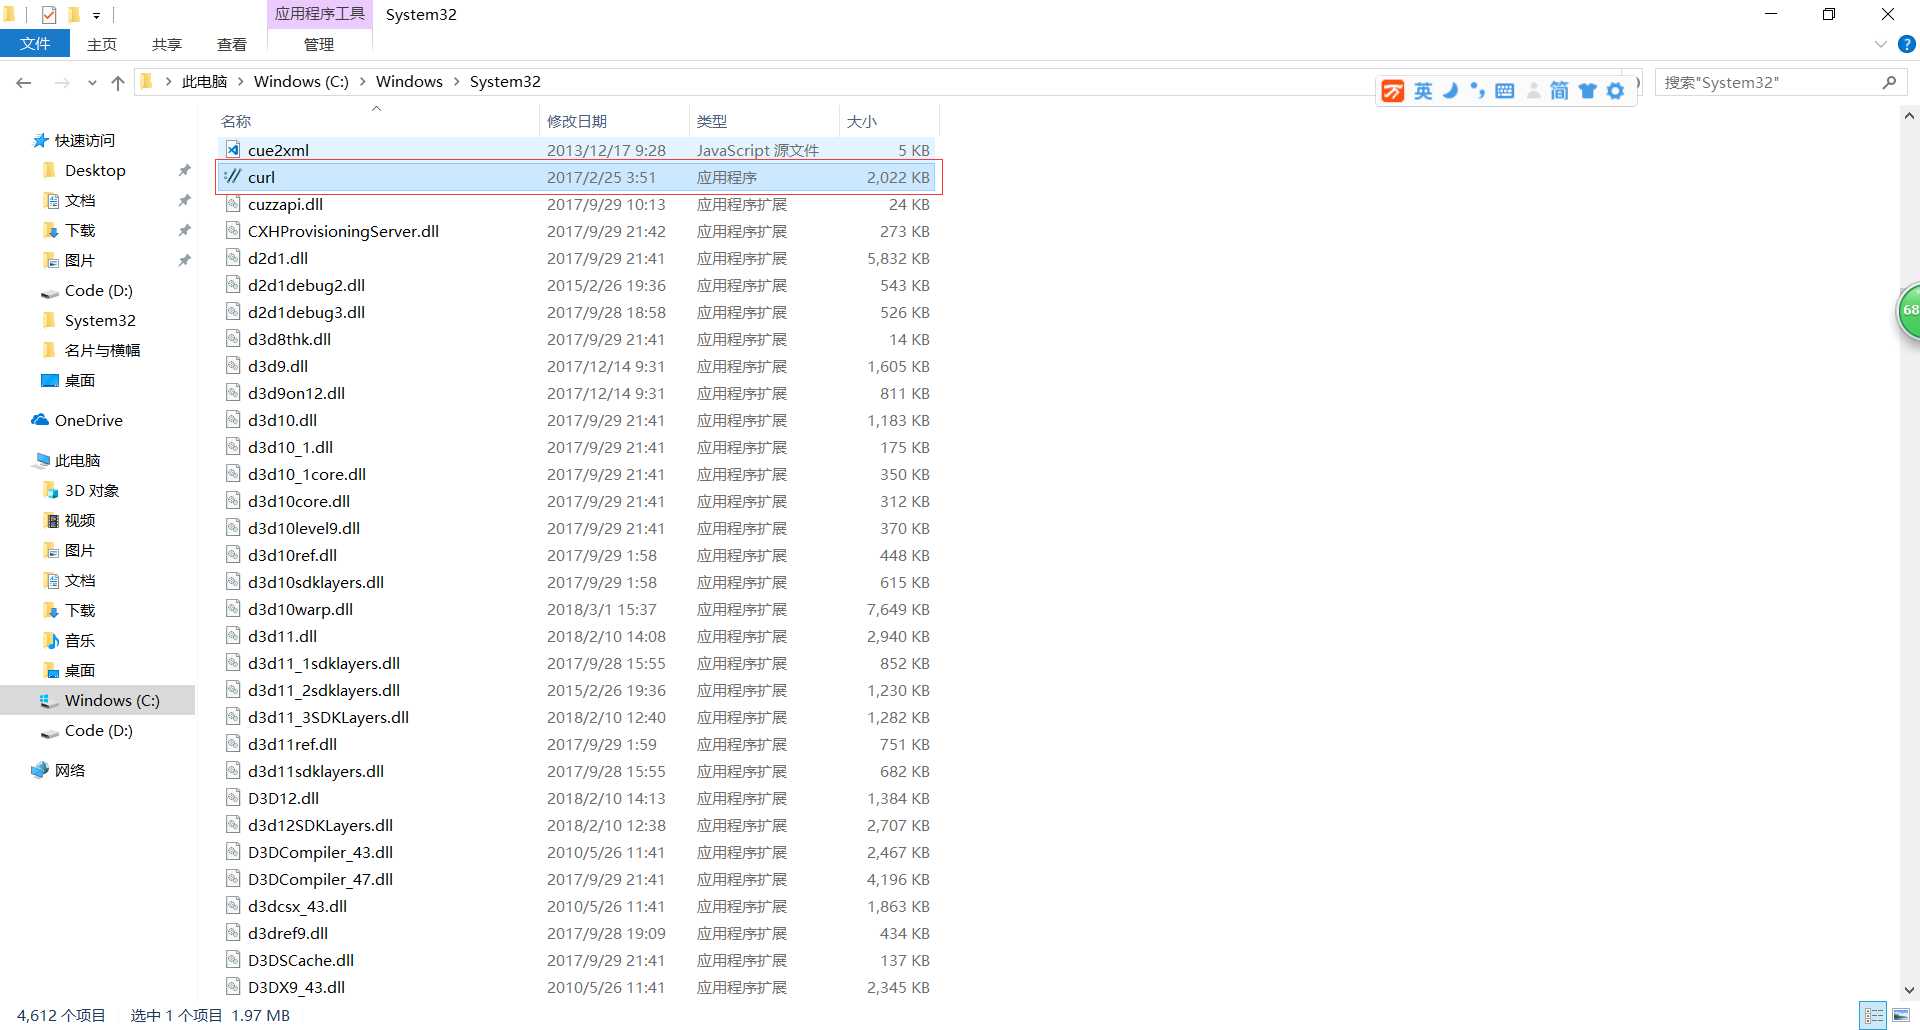The height and width of the screenshot is (1030, 1920).
Task: Open the 文件 ribbon menu
Action: tap(35, 44)
